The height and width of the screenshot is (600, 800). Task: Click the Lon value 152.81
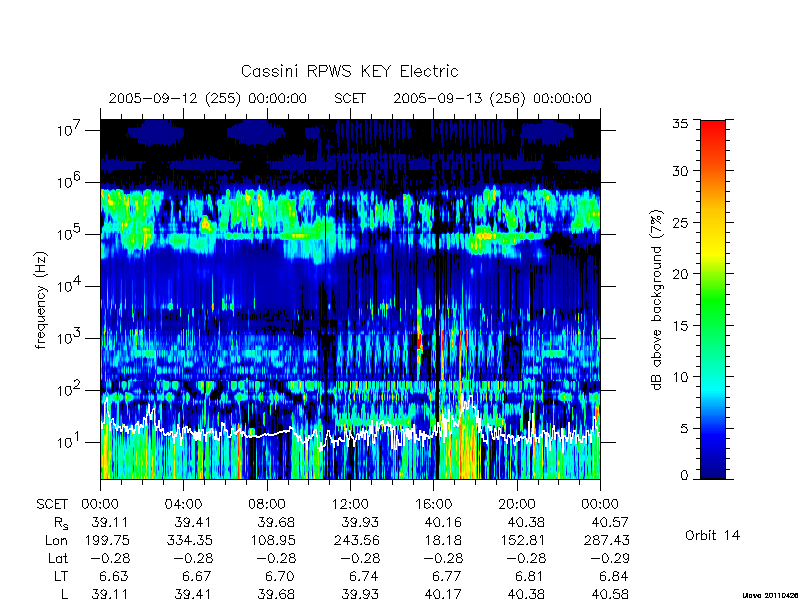point(524,540)
